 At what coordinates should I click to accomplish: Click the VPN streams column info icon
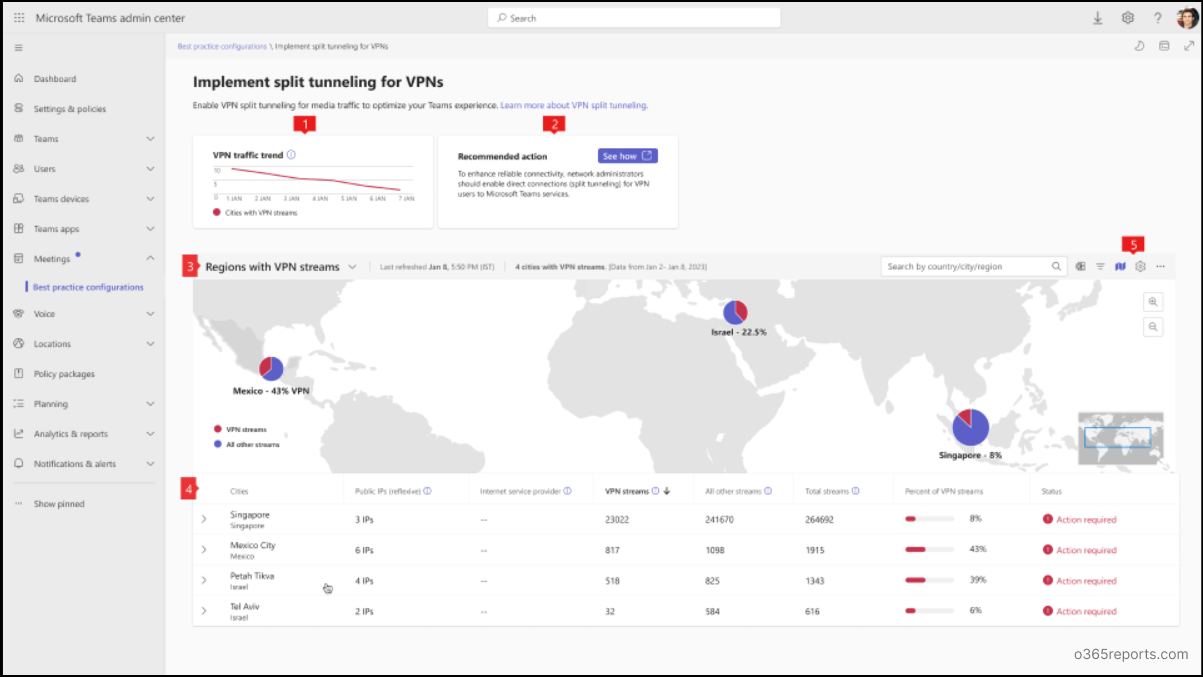click(655, 491)
